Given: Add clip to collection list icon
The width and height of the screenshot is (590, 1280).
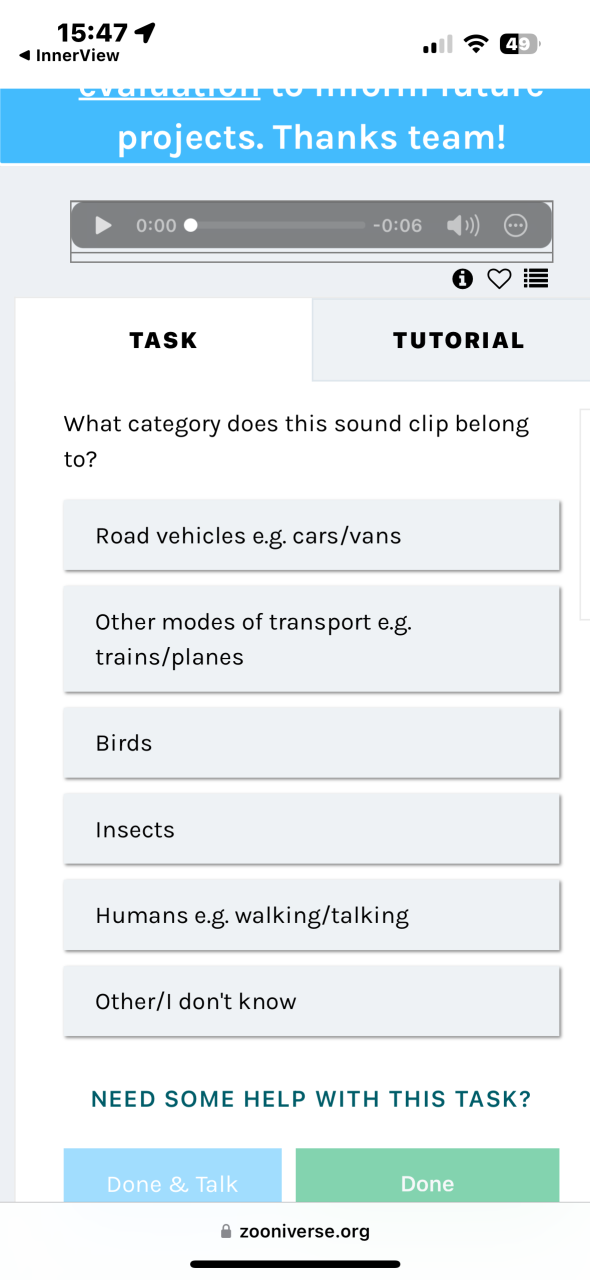Looking at the screenshot, I should point(536,279).
